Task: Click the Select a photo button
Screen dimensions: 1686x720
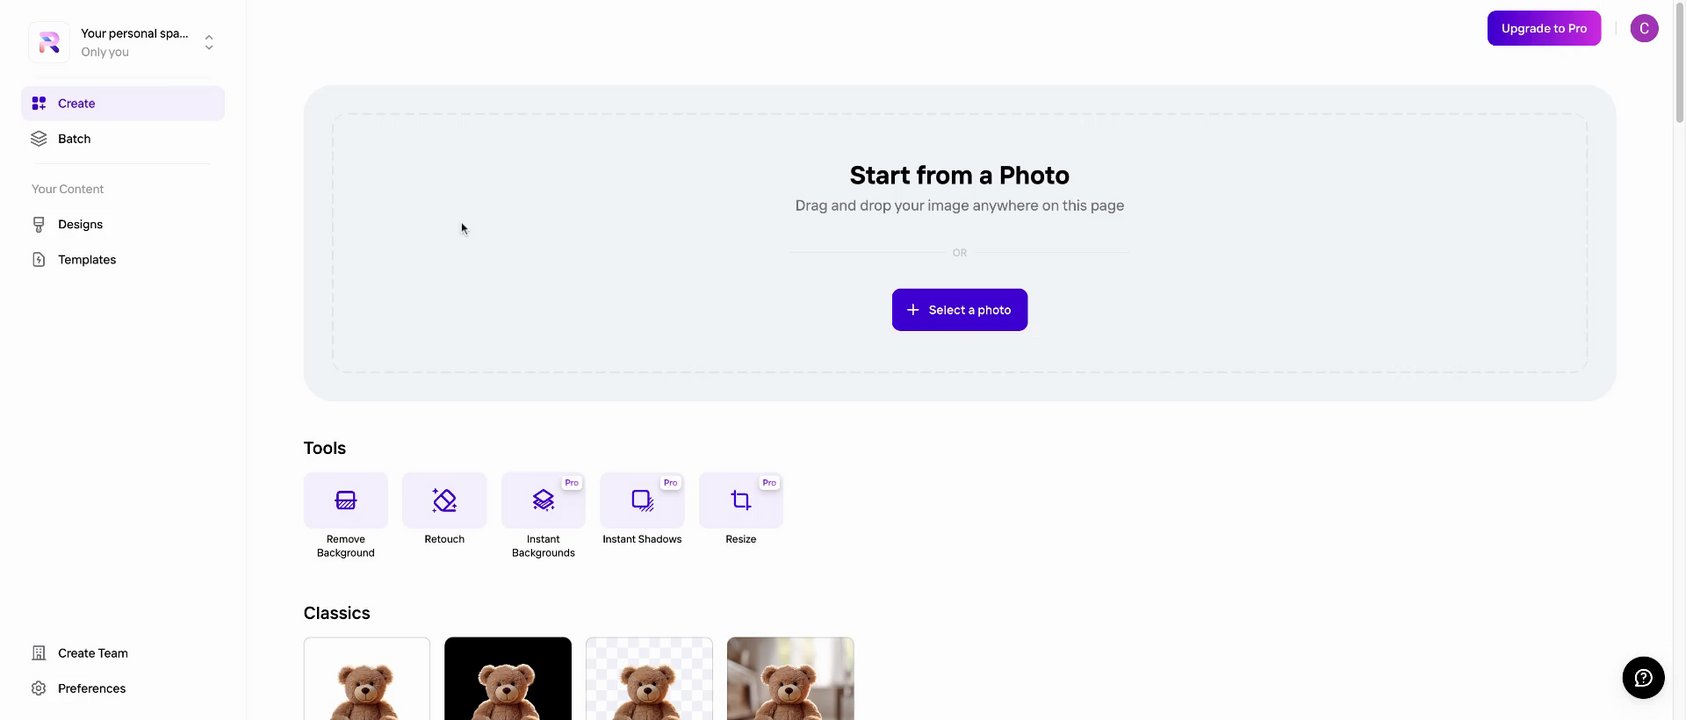Action: click(960, 310)
